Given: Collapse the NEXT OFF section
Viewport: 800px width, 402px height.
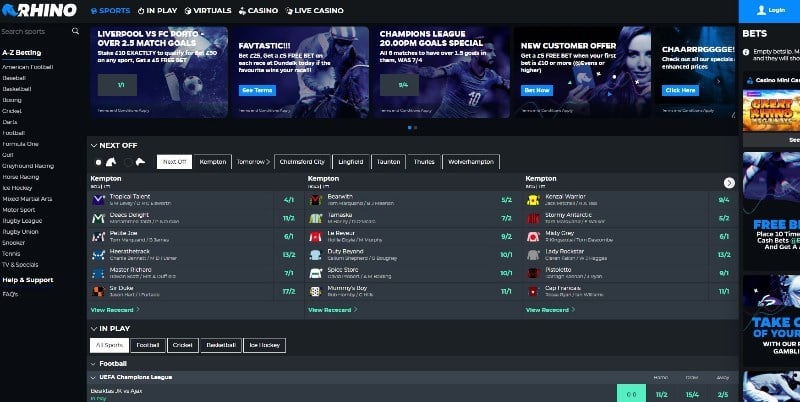Looking at the screenshot, I should (94, 145).
